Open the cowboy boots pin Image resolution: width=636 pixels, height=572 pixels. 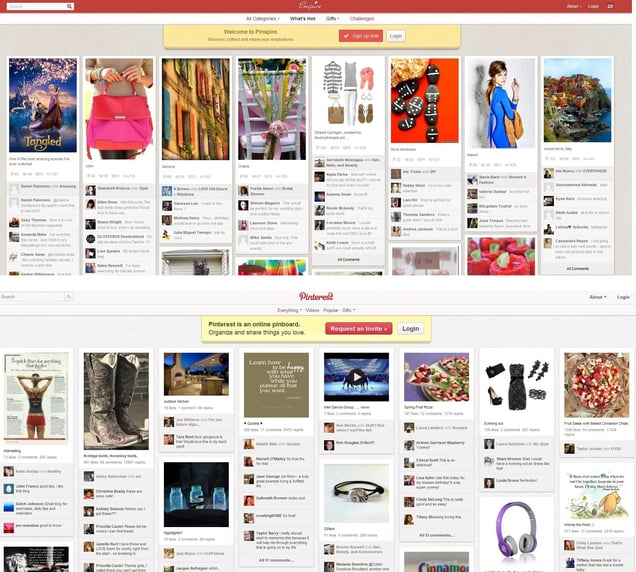(116, 401)
